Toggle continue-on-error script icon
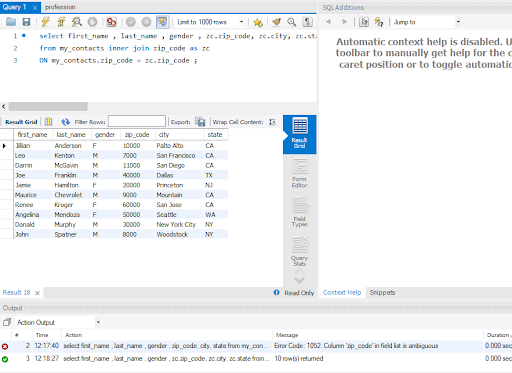This screenshot has width=512, height=373. click(x=111, y=22)
